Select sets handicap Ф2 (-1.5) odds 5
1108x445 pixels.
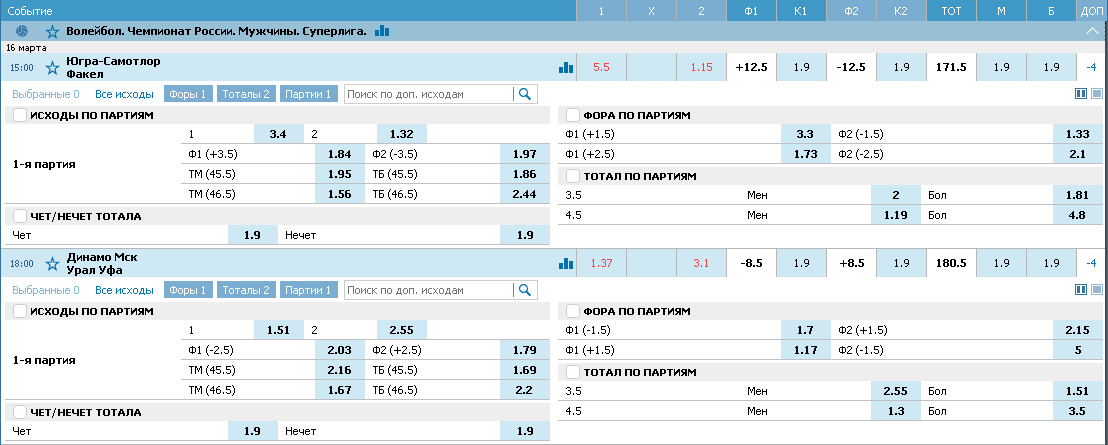1077,350
